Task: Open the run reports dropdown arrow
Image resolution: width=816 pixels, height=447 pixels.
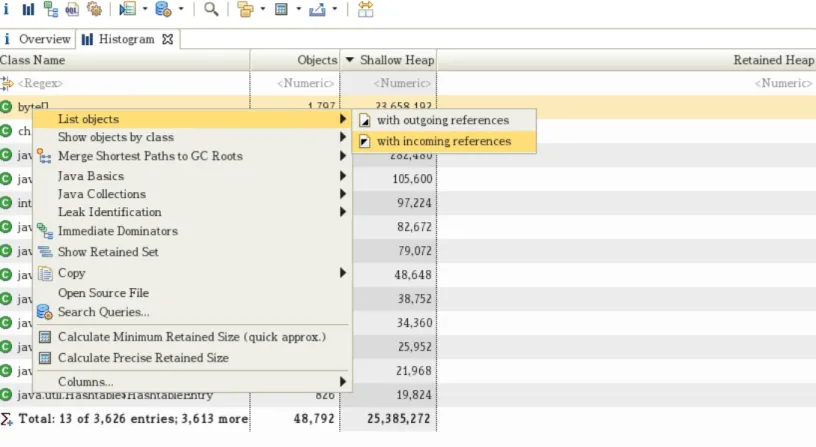Action: pos(145,9)
